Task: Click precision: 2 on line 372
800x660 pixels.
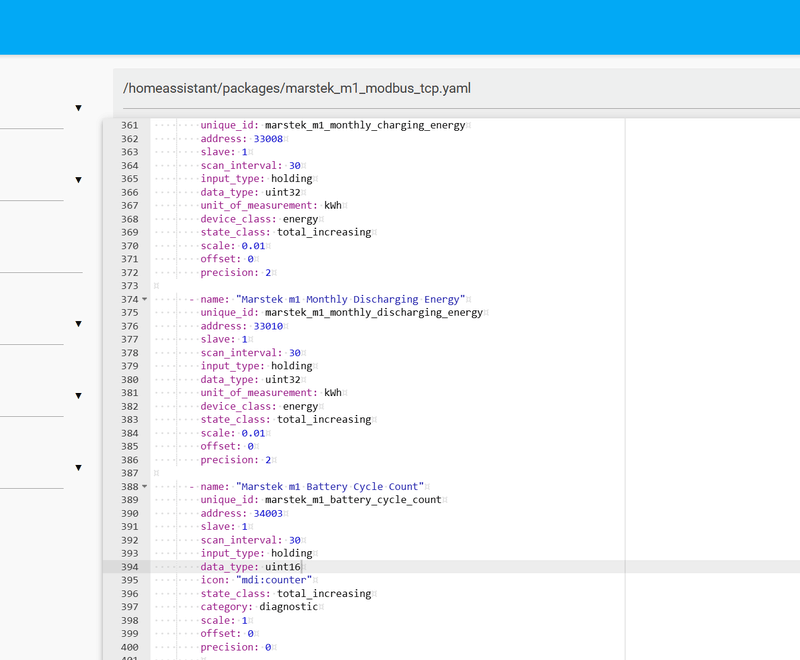Action: tap(236, 272)
